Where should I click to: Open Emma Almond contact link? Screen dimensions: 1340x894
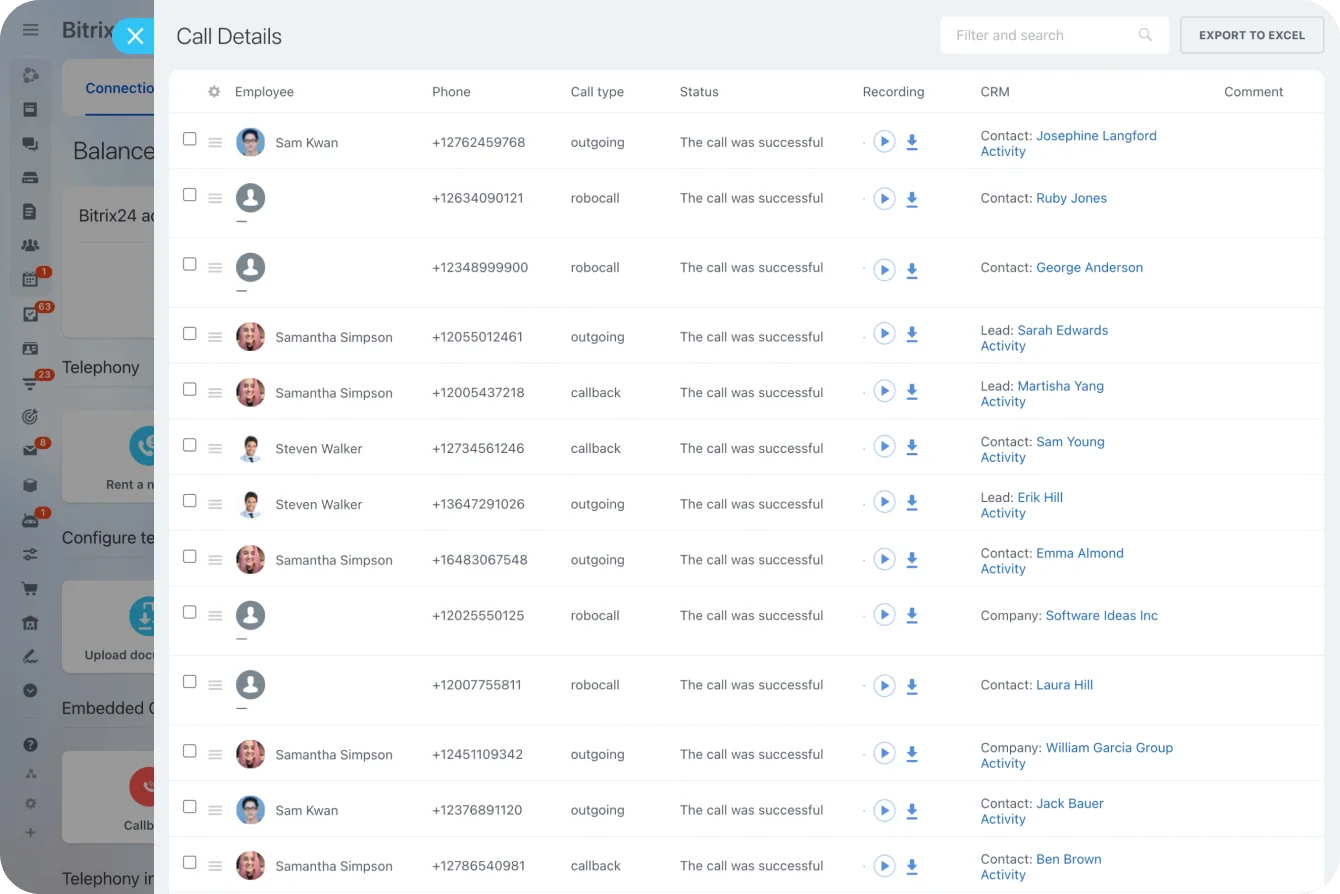pos(1079,553)
